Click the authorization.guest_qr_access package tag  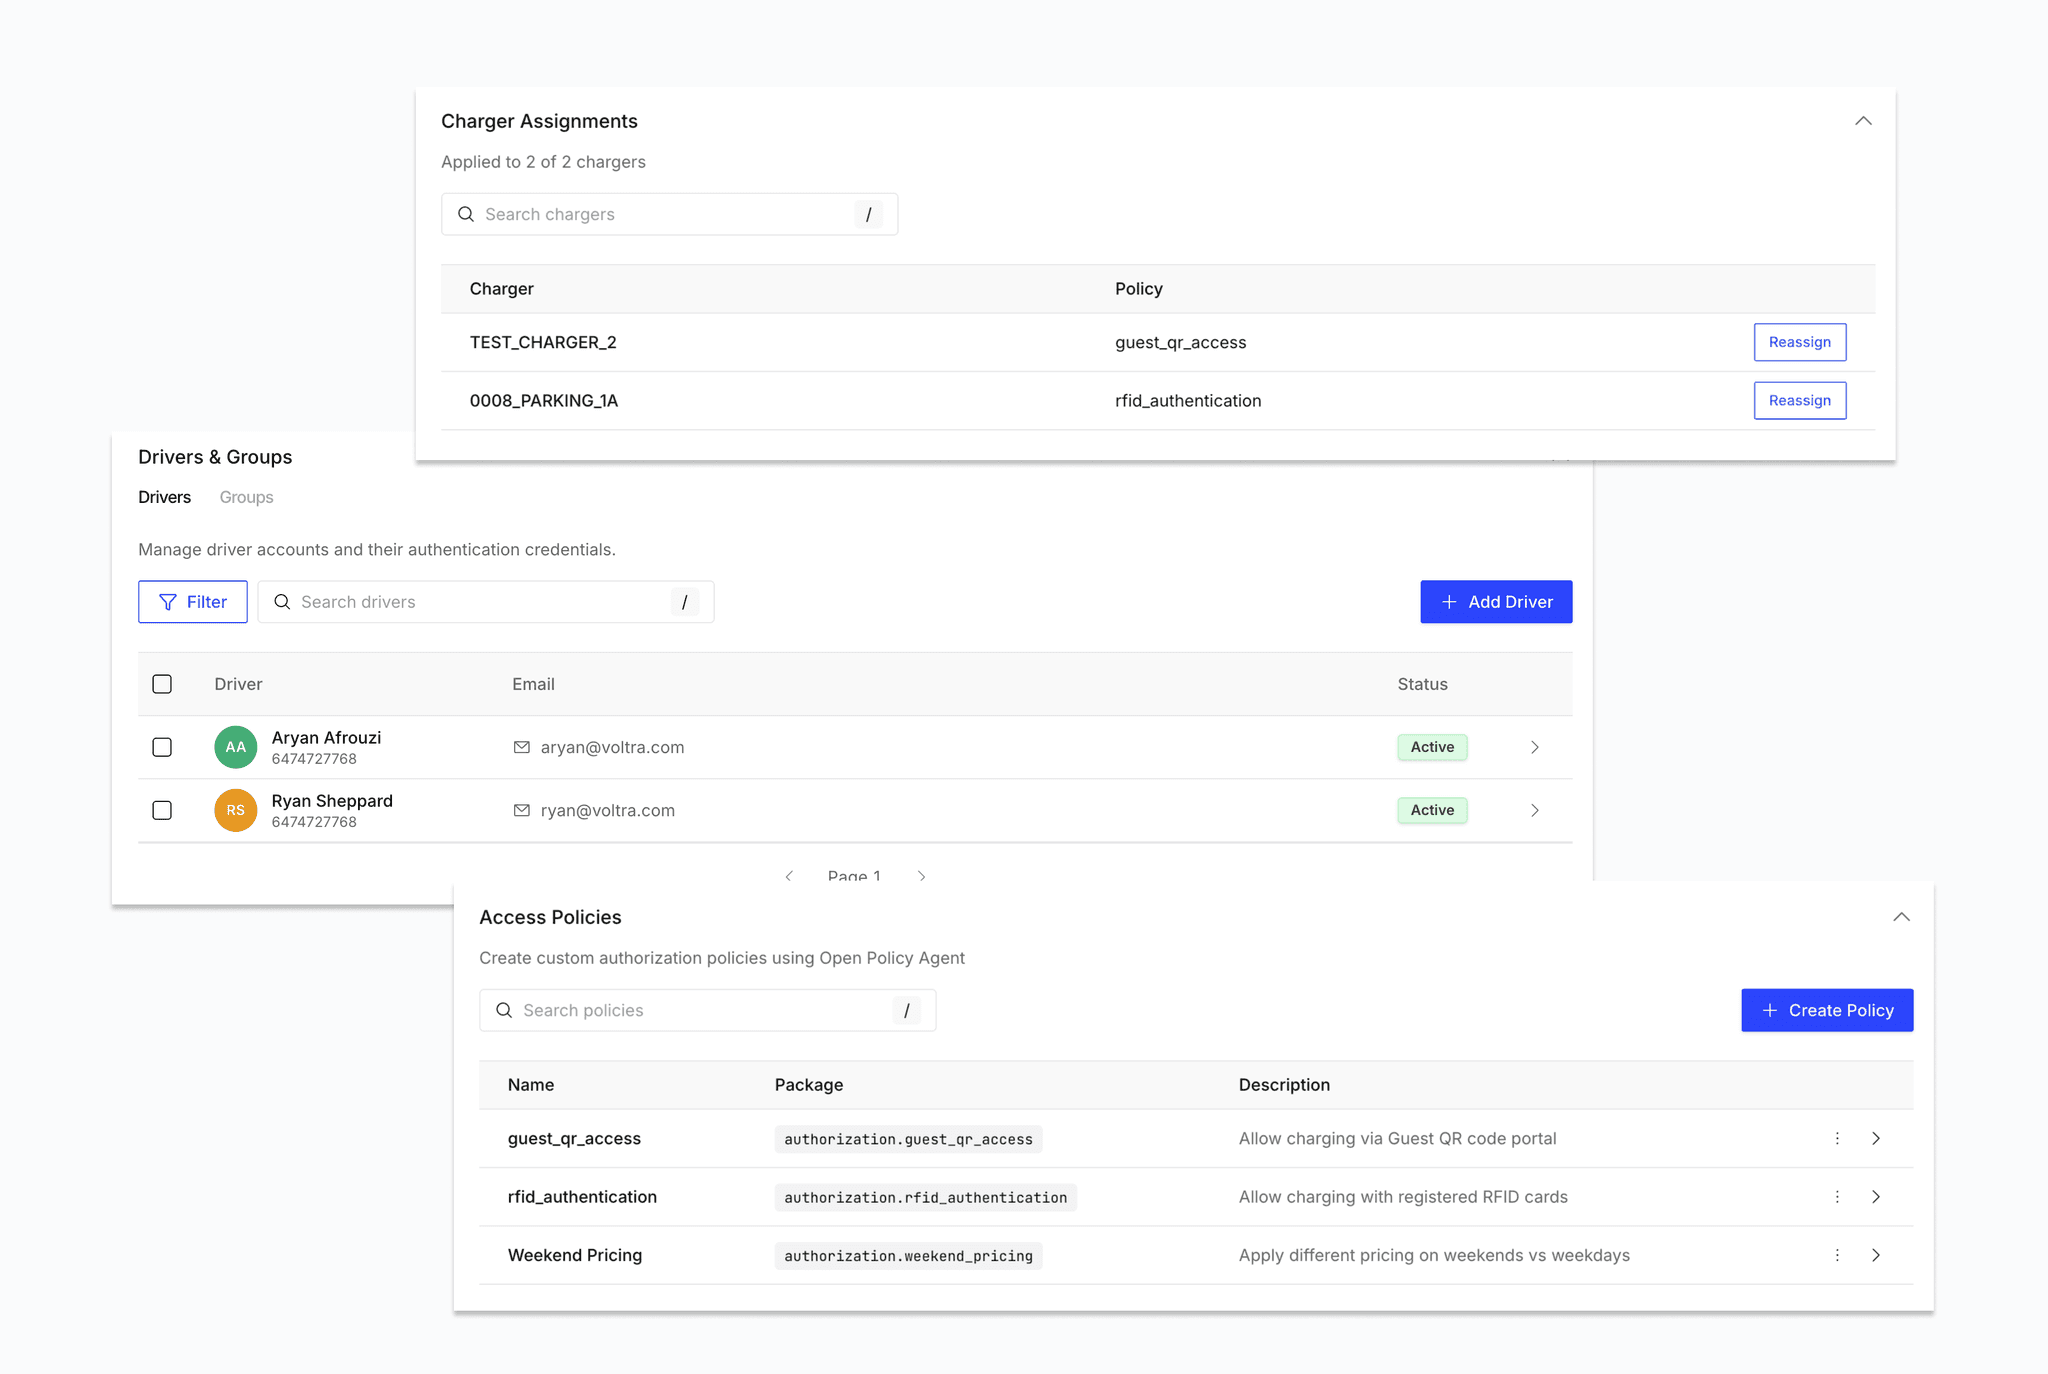click(908, 1139)
